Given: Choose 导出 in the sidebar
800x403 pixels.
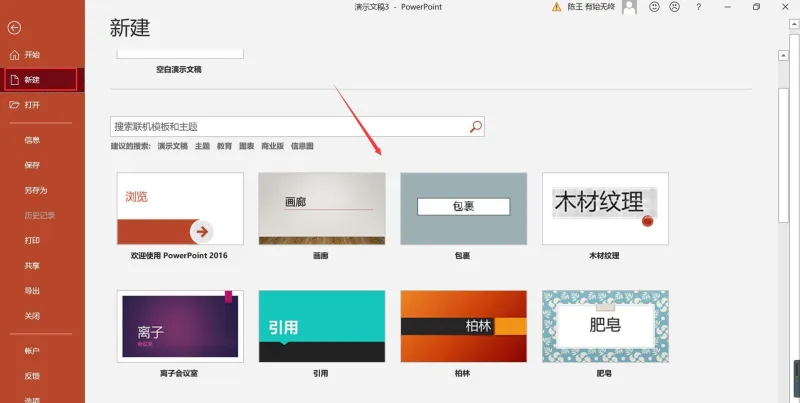Looking at the screenshot, I should tap(32, 291).
